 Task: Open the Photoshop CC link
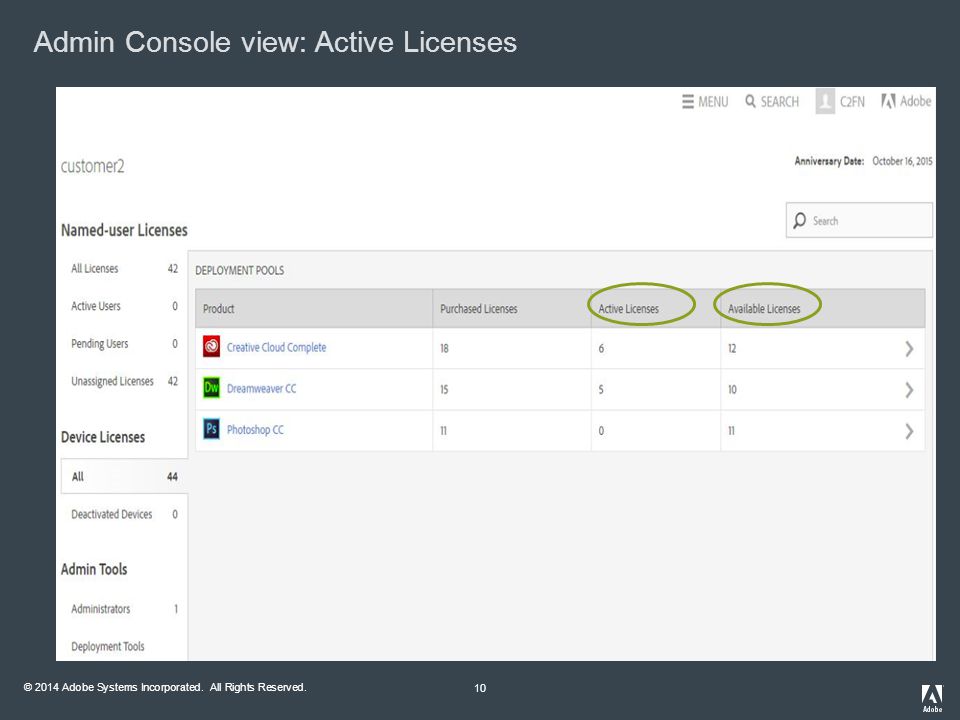pyautogui.click(x=255, y=430)
